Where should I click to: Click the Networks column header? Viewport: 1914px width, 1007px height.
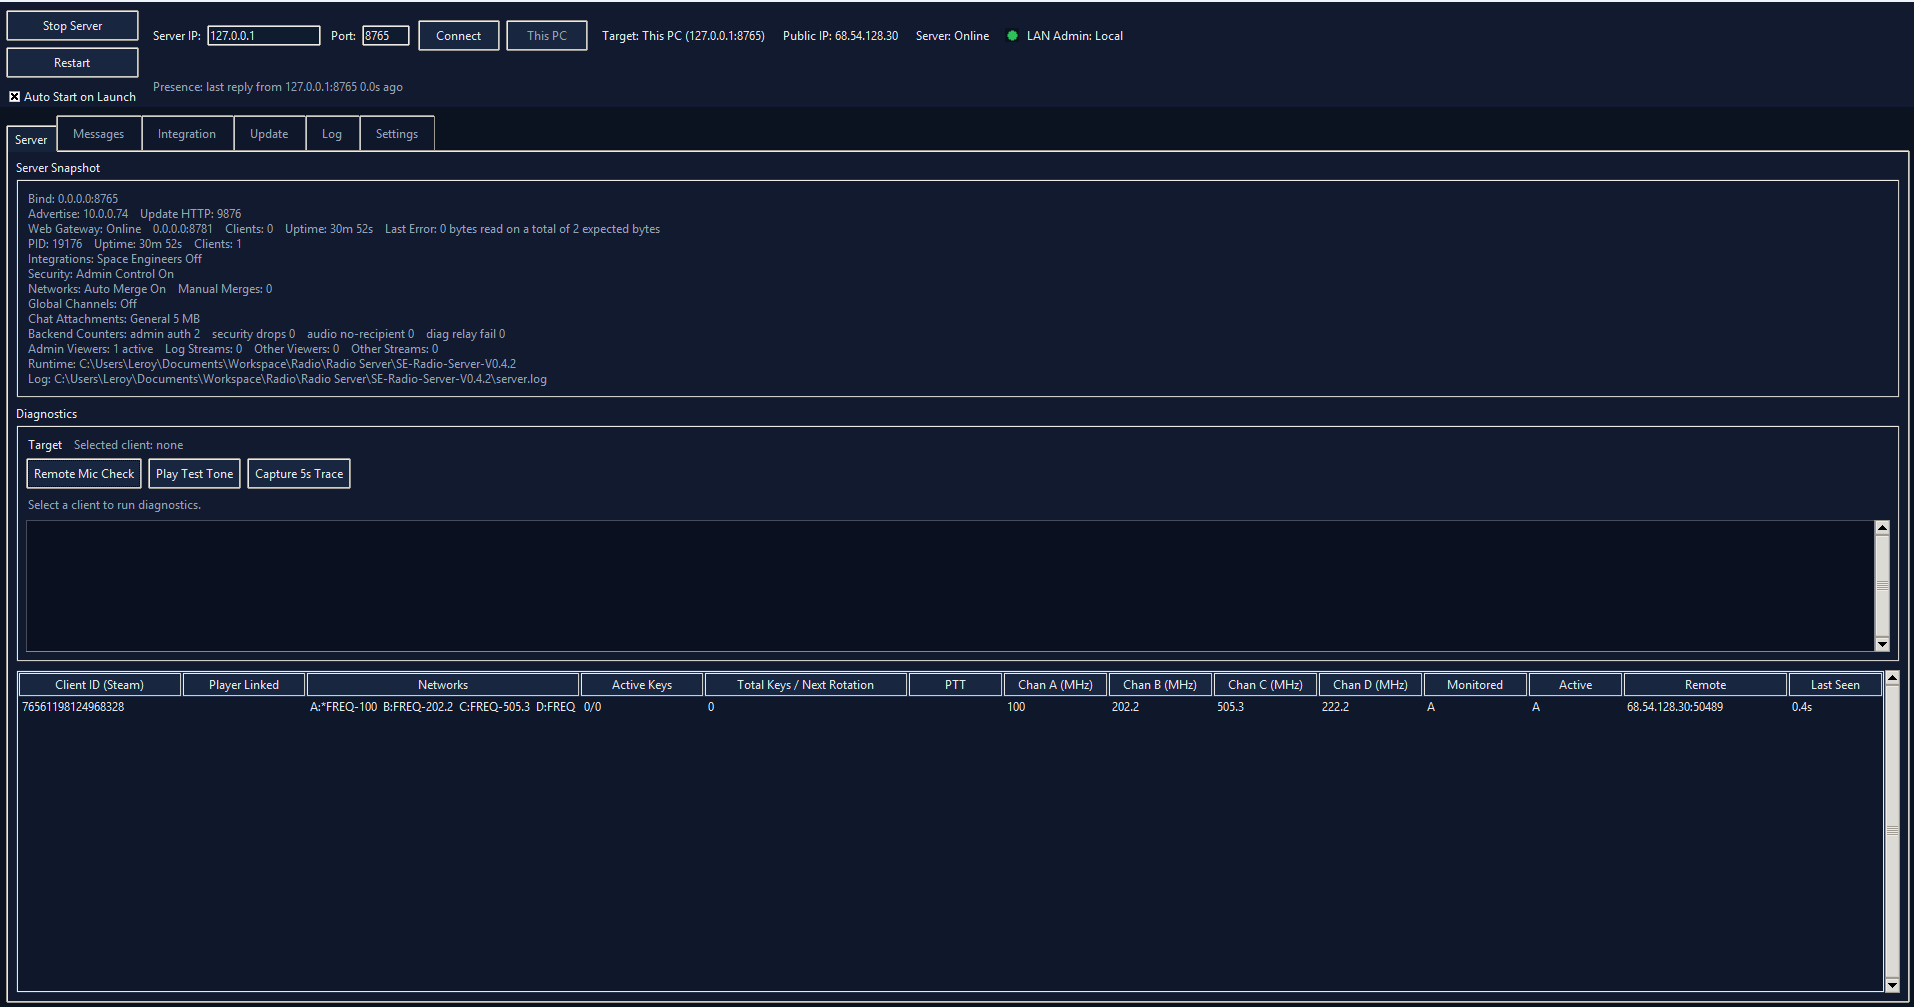tap(443, 685)
